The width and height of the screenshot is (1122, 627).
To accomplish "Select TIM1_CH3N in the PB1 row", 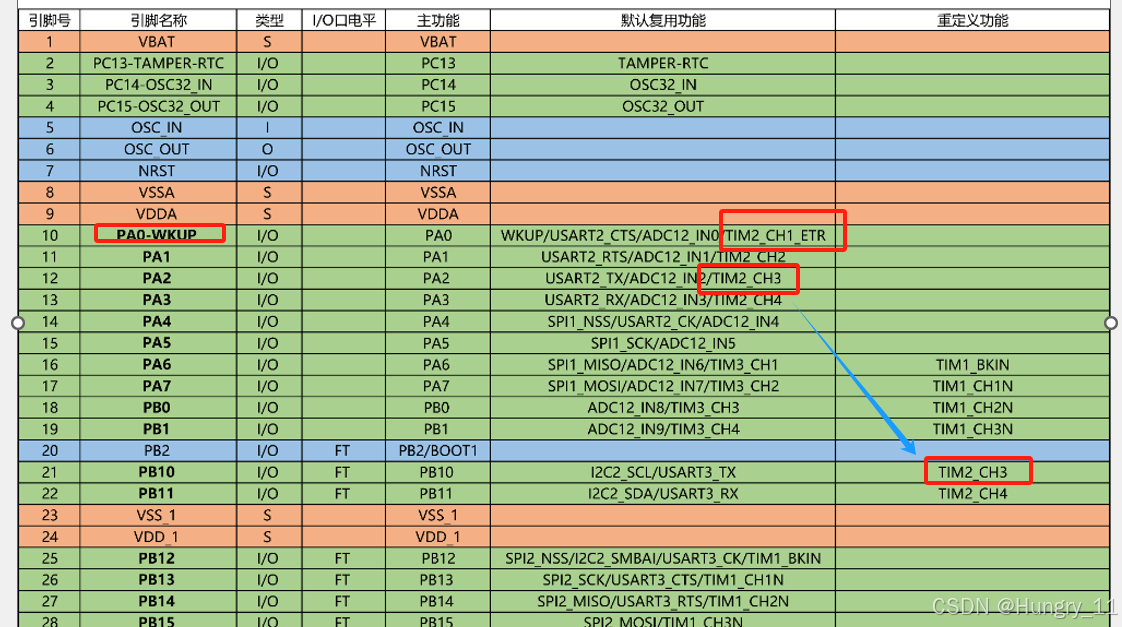I will pyautogui.click(x=972, y=429).
